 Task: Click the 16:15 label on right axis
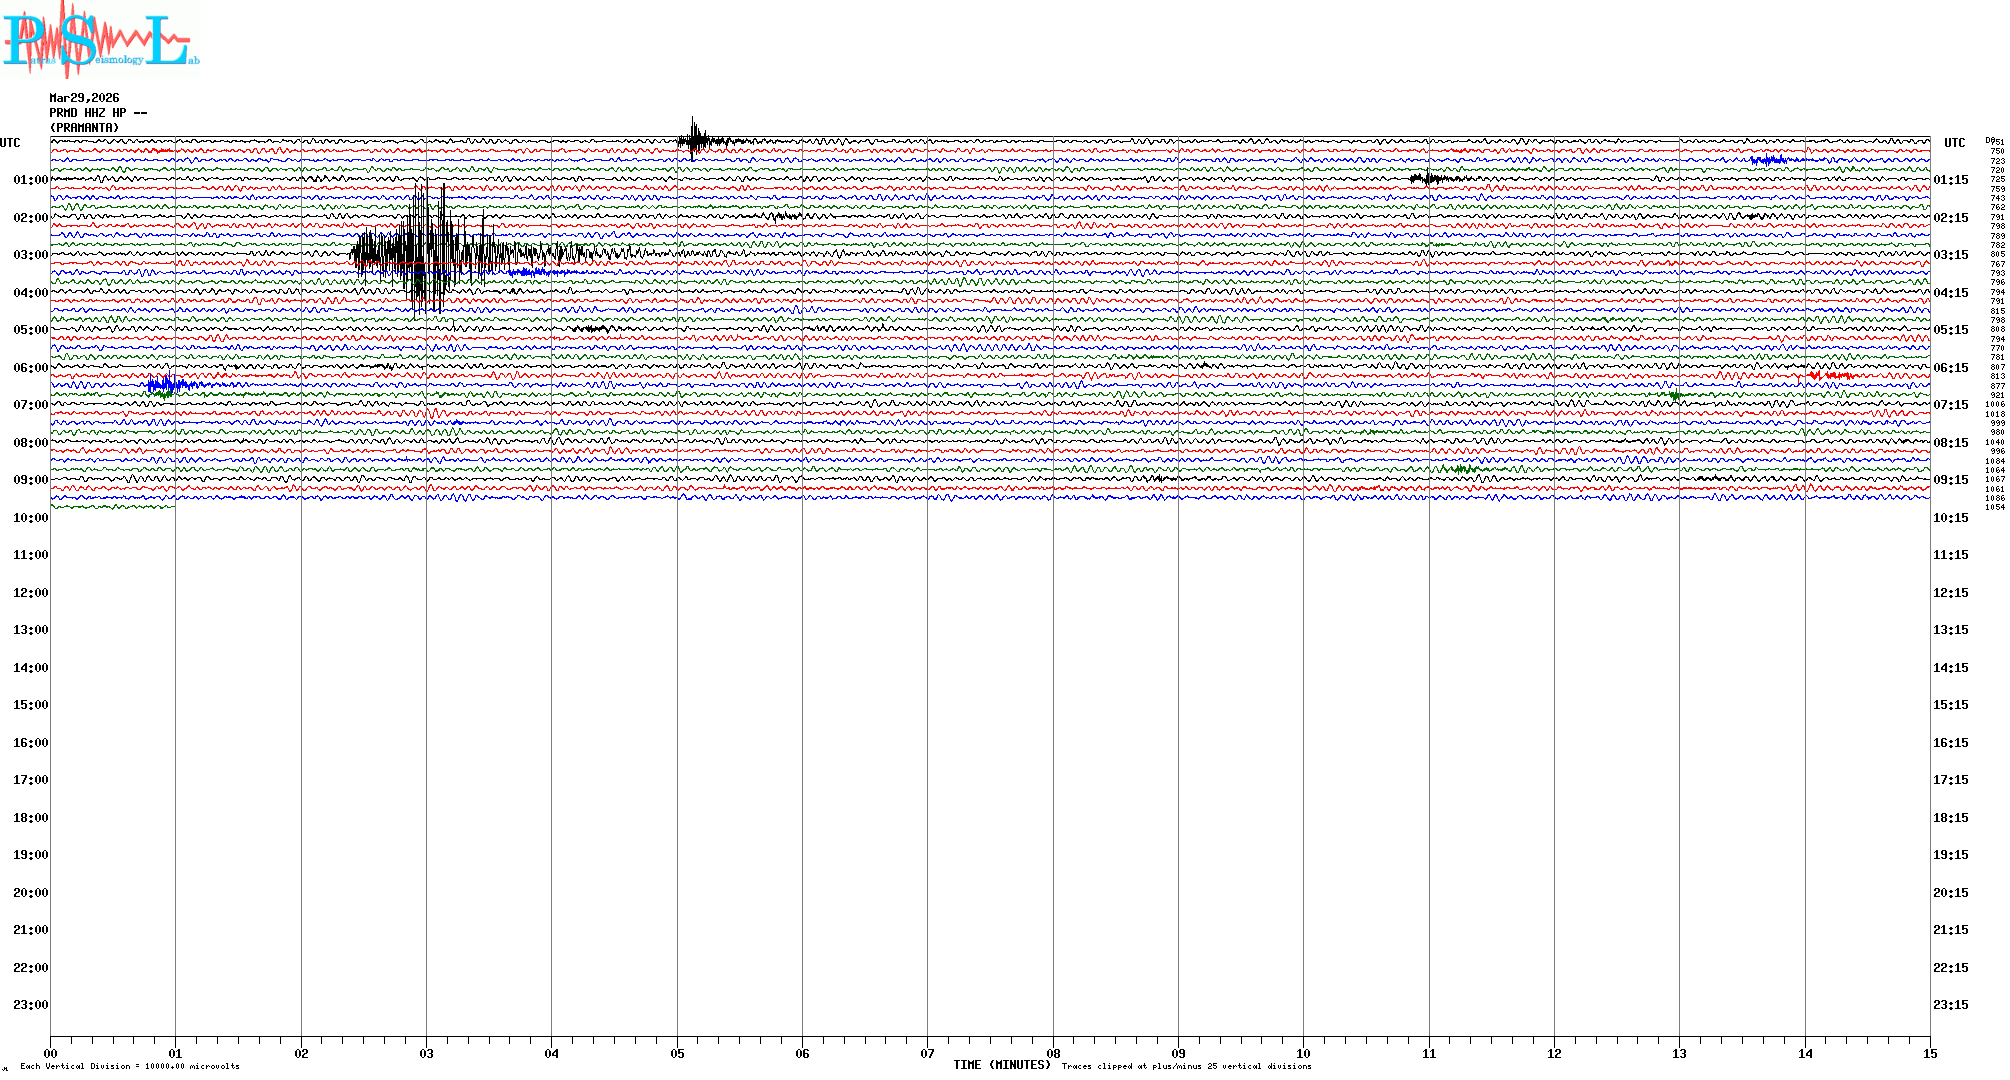point(1950,743)
